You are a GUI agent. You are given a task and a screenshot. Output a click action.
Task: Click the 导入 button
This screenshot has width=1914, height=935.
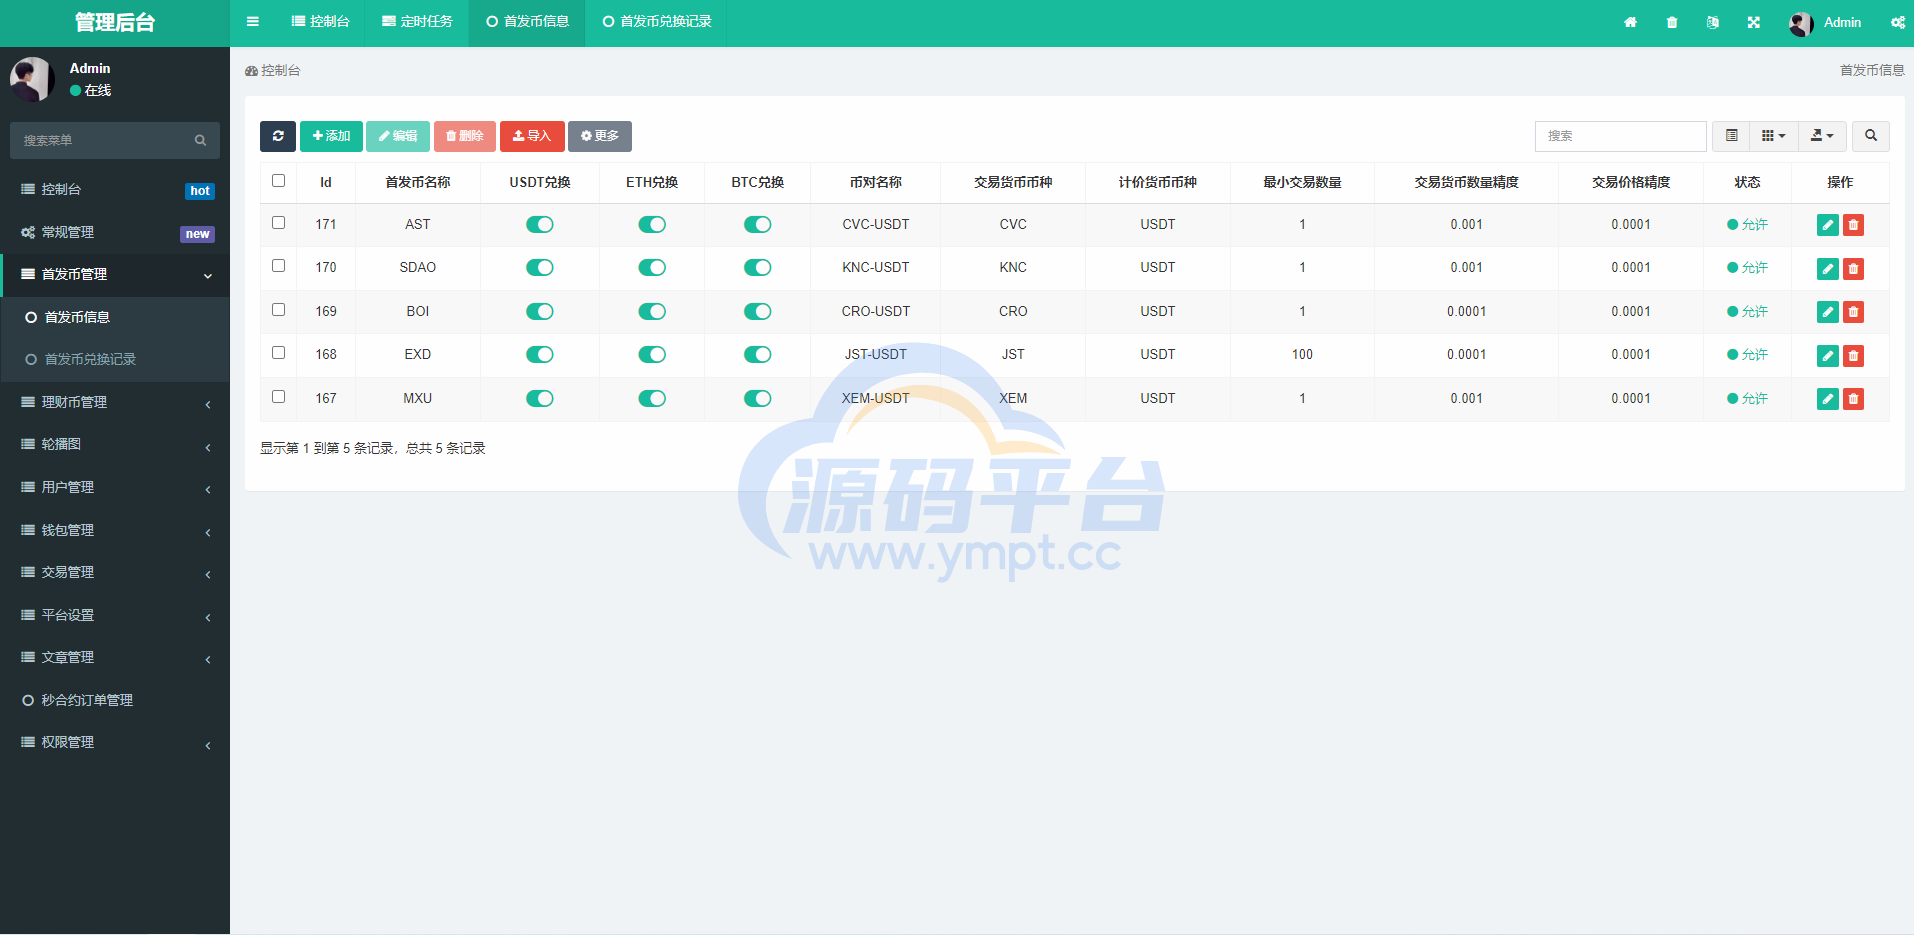tap(532, 136)
